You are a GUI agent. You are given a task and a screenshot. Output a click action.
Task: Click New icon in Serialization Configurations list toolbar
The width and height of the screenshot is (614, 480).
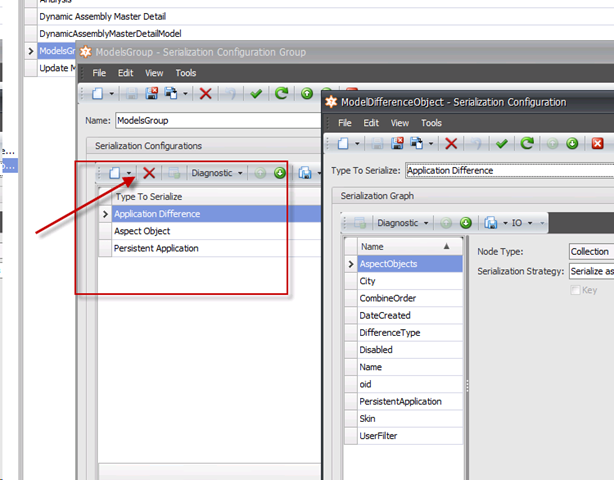coord(115,173)
